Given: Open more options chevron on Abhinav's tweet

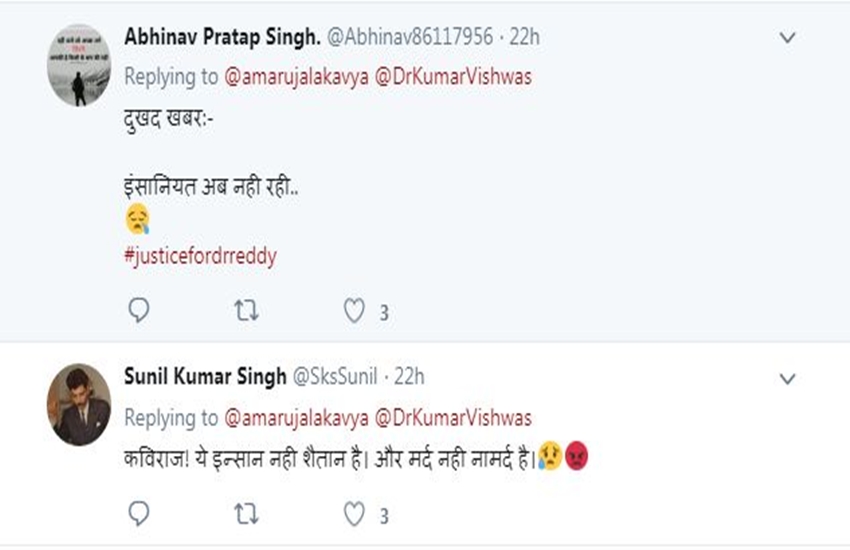Looking at the screenshot, I should pyautogui.click(x=787, y=38).
